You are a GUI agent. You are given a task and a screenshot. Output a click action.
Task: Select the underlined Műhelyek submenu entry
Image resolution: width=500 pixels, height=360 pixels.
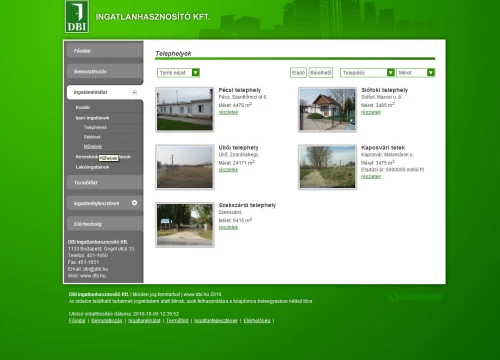(93, 147)
